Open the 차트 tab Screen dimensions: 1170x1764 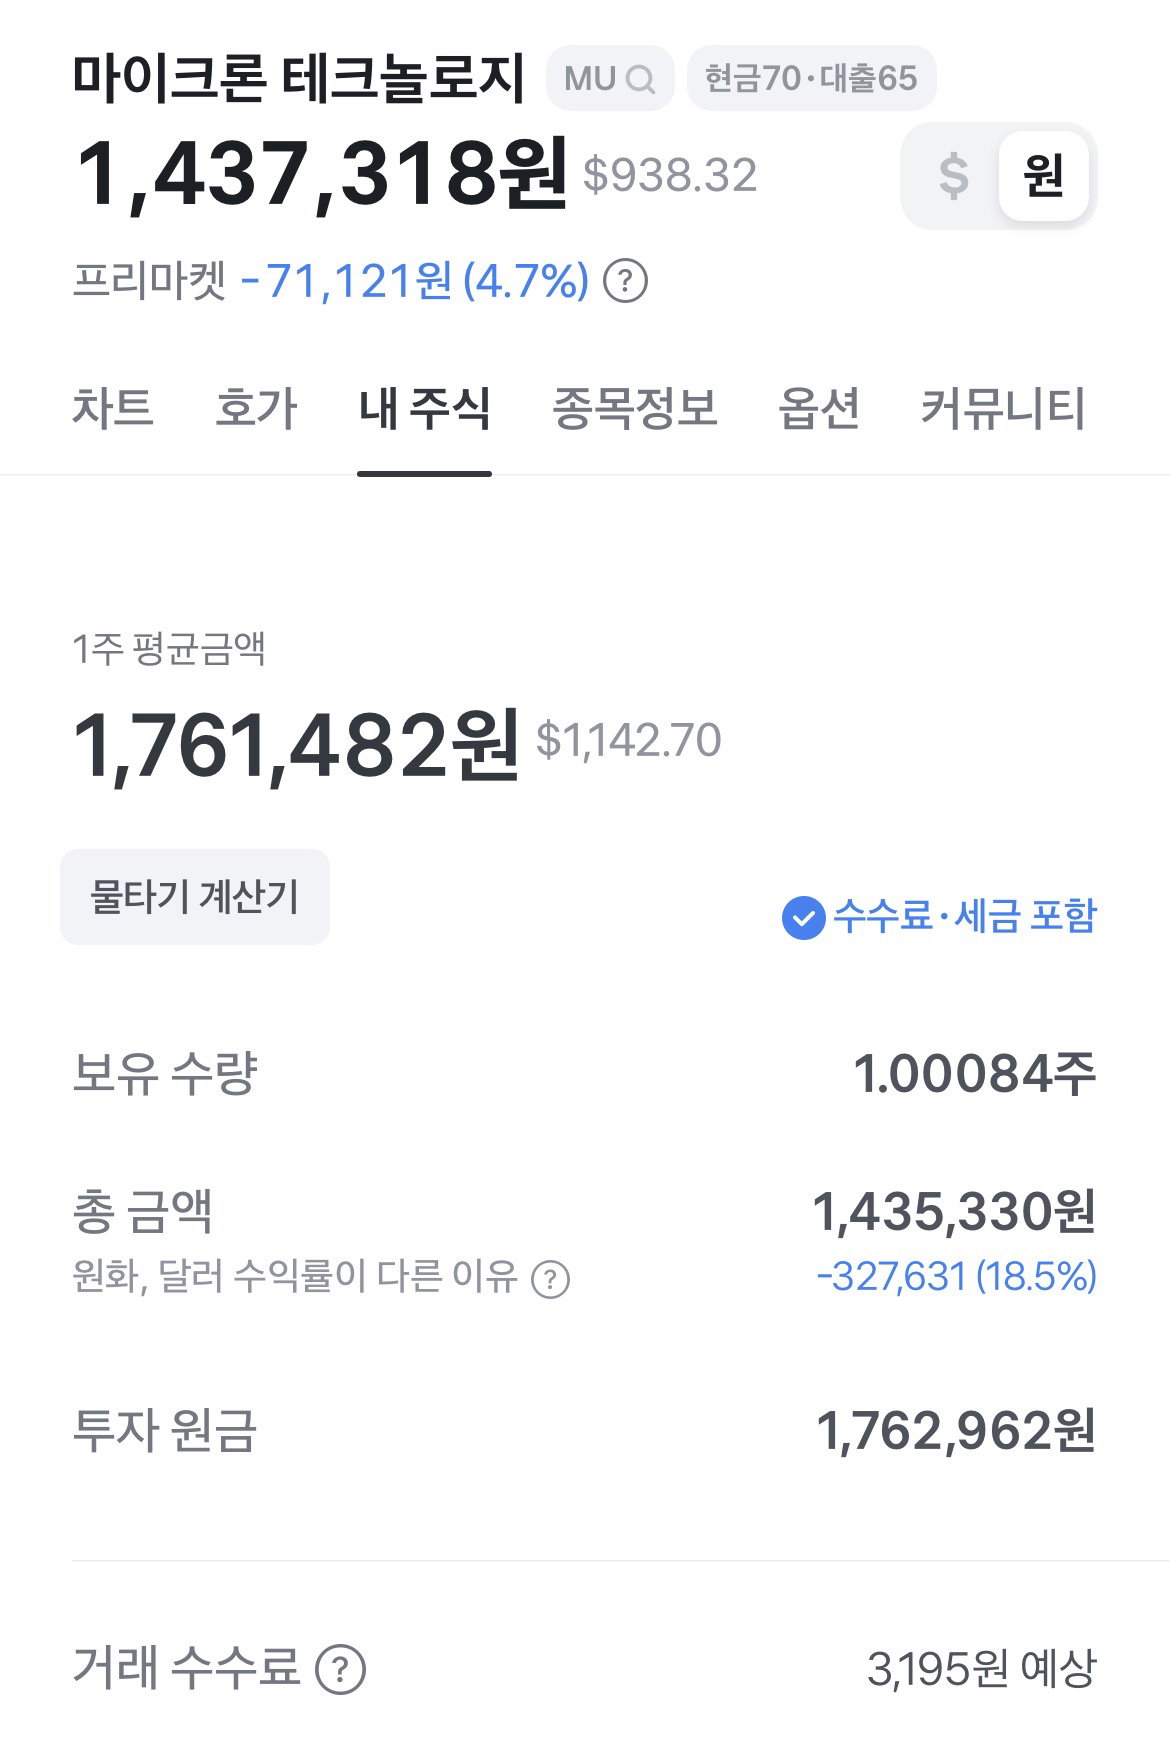[112, 408]
